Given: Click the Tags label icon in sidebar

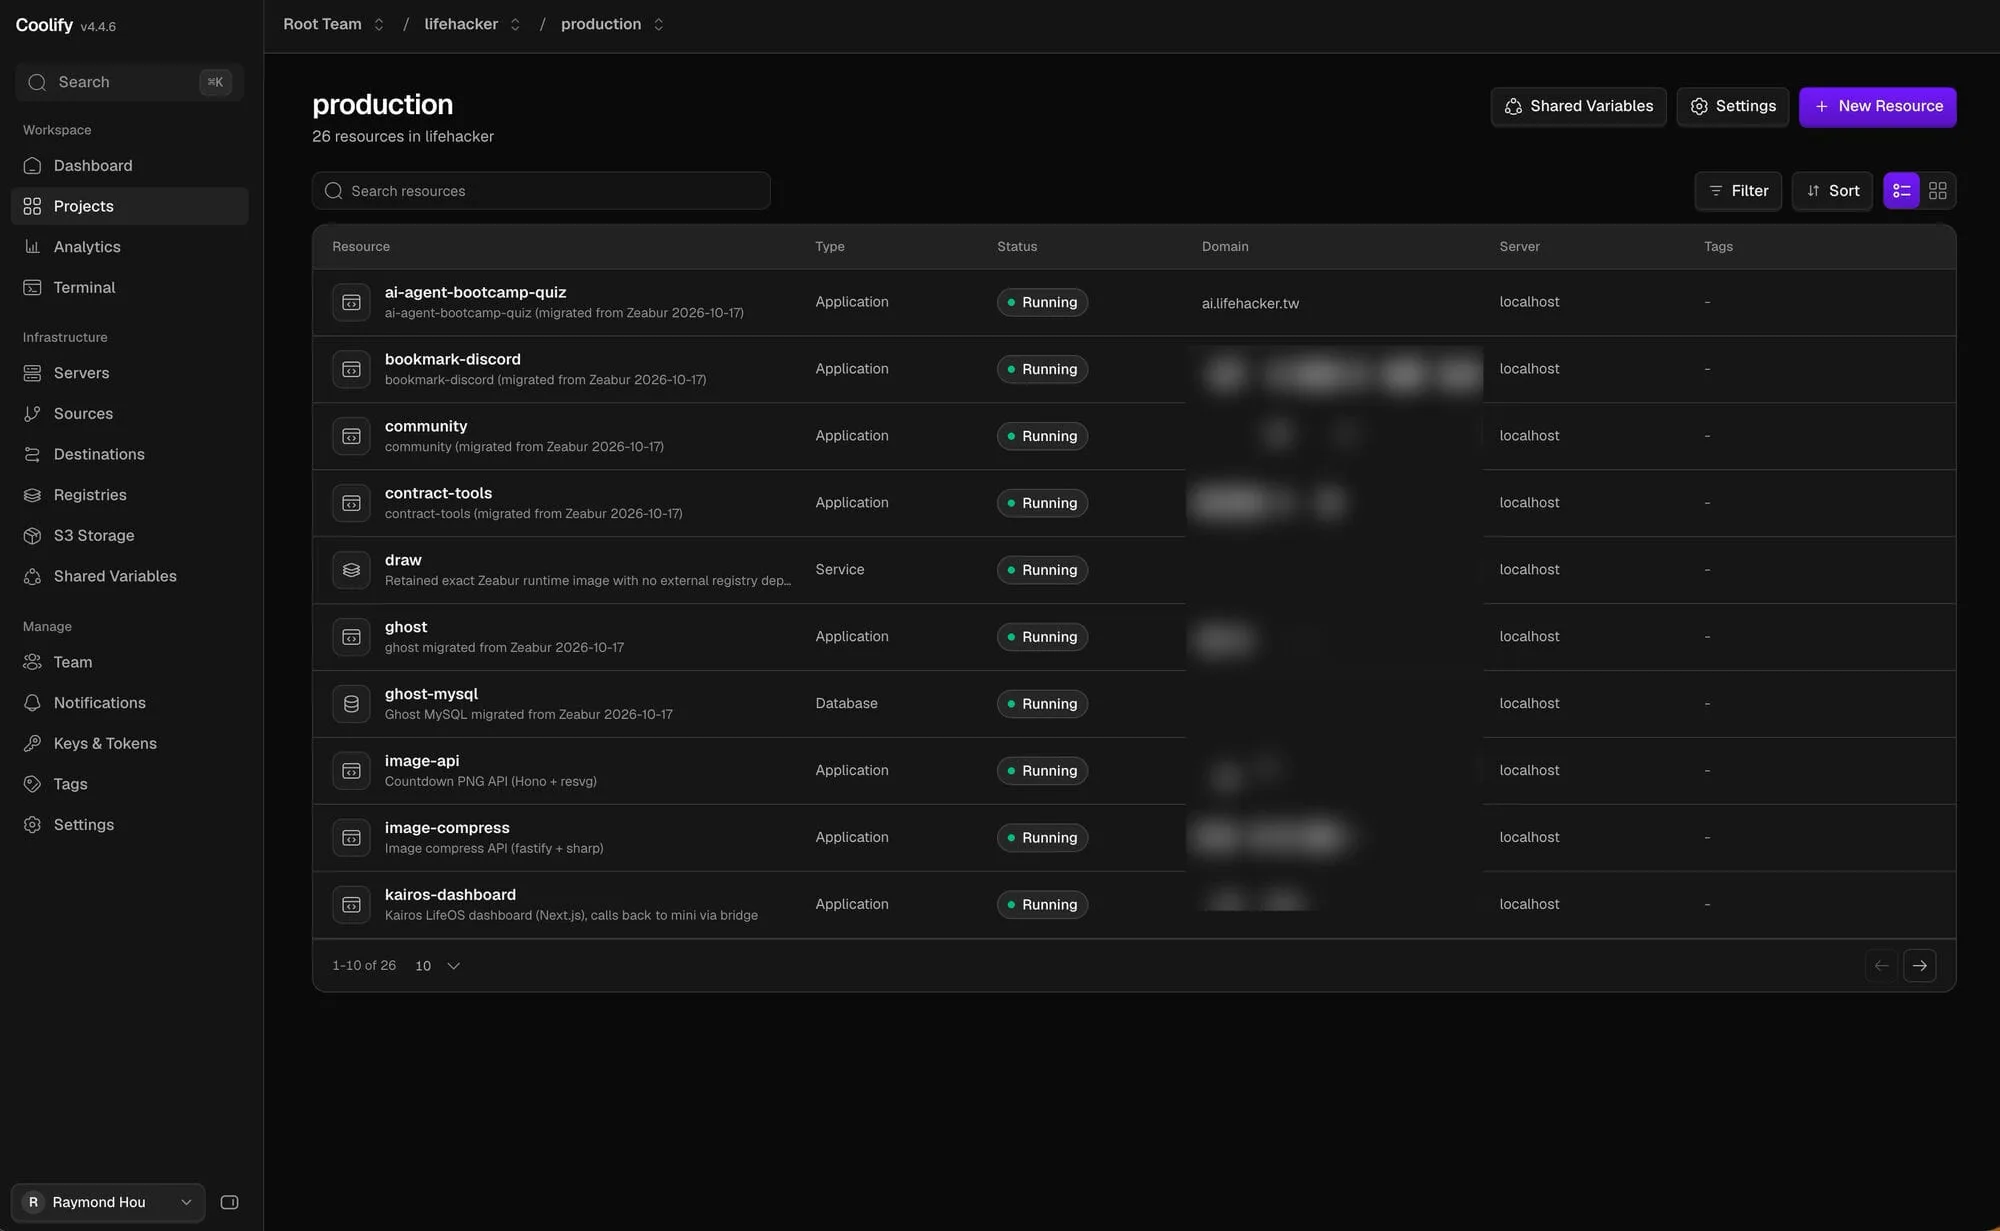Looking at the screenshot, I should point(32,784).
